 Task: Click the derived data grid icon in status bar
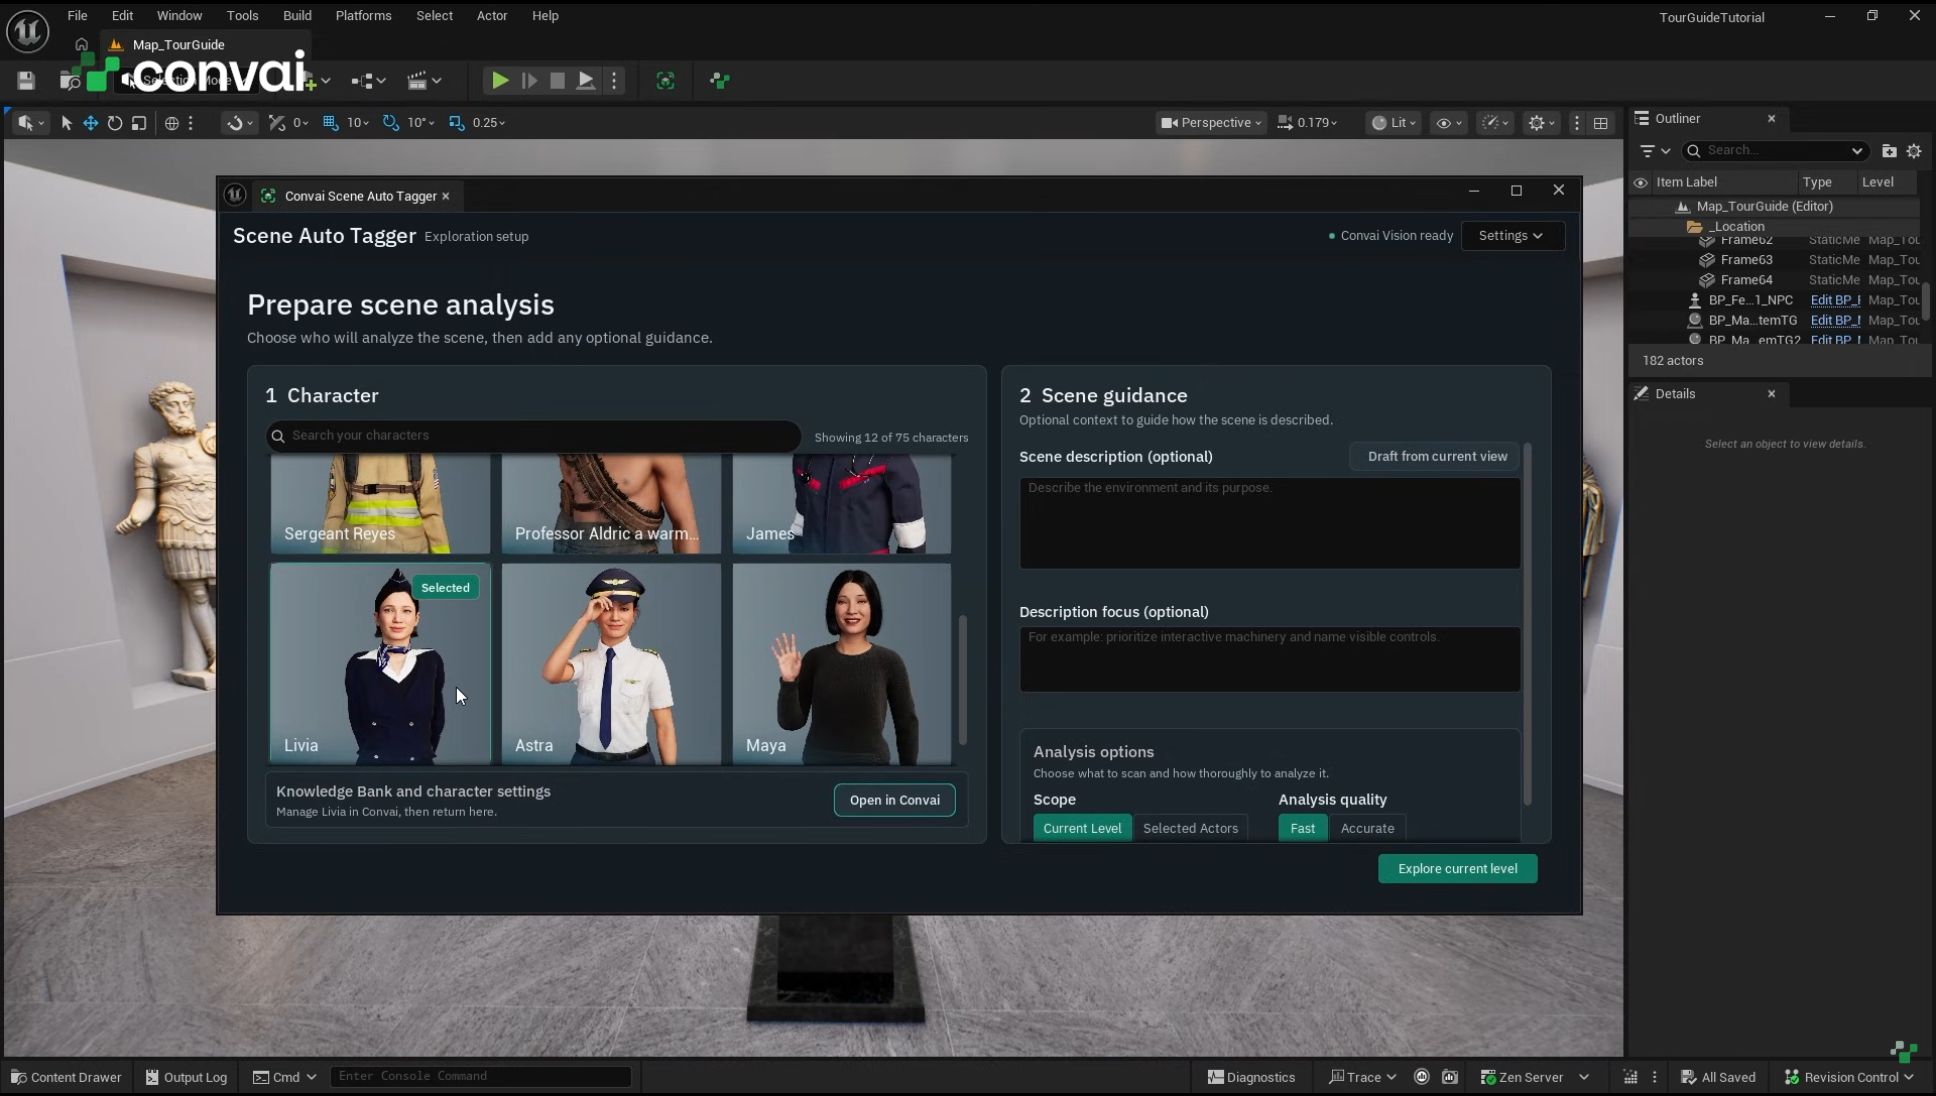1630,1077
